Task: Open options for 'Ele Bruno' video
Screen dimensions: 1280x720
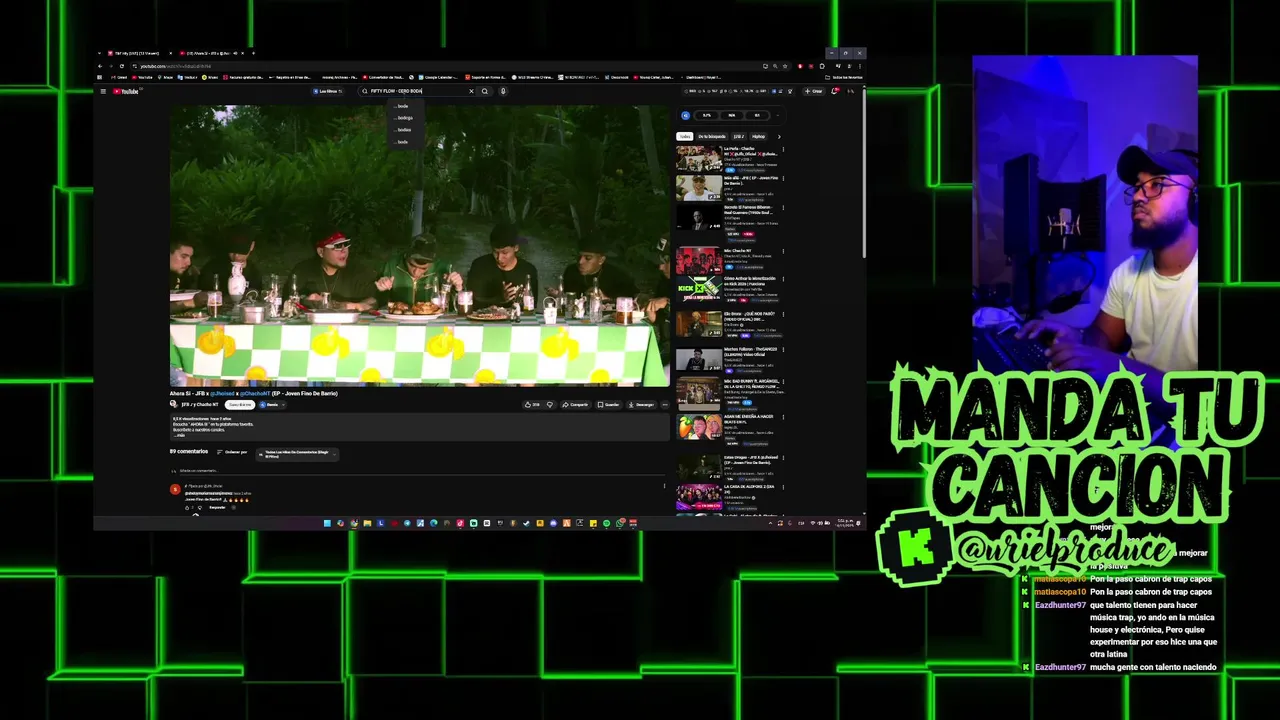Action: pyautogui.click(x=783, y=314)
